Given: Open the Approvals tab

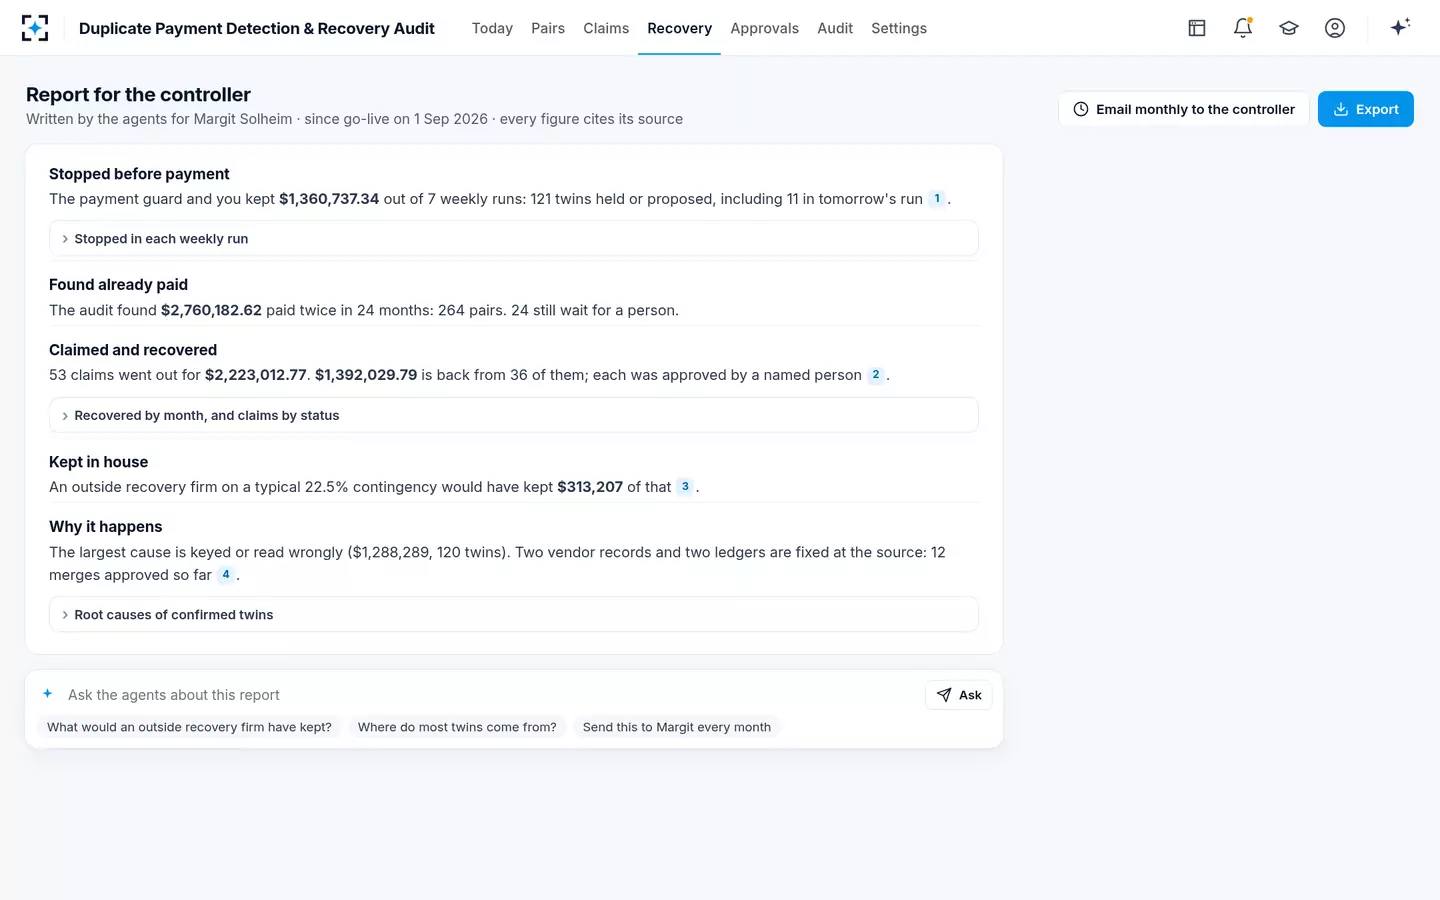Looking at the screenshot, I should (765, 28).
